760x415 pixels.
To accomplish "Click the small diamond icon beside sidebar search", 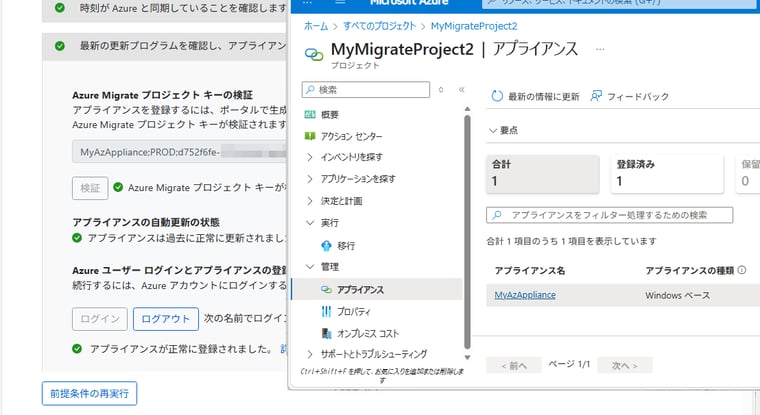I will 441,90.
